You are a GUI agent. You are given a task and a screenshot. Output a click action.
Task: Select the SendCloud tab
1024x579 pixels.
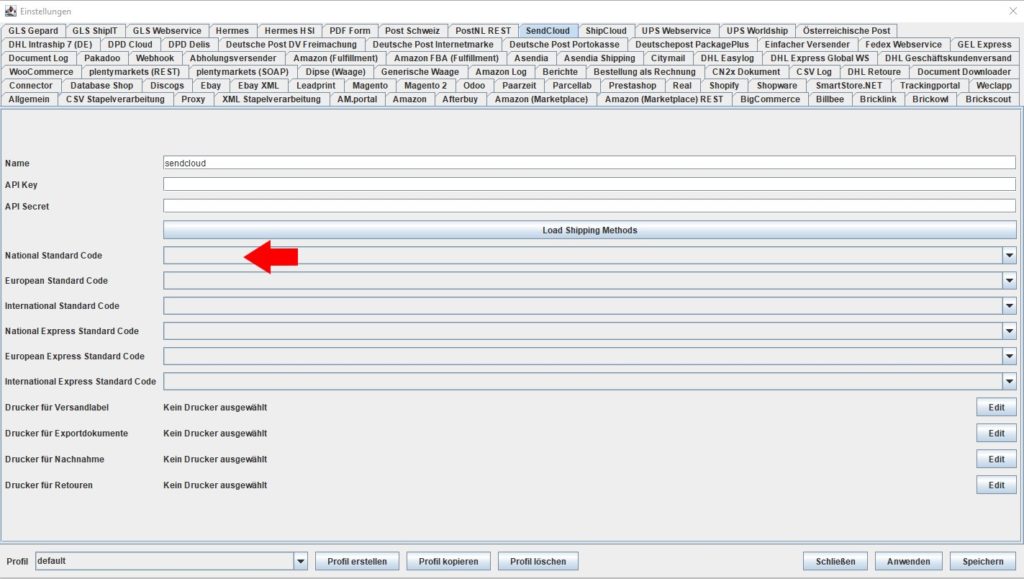(x=548, y=31)
